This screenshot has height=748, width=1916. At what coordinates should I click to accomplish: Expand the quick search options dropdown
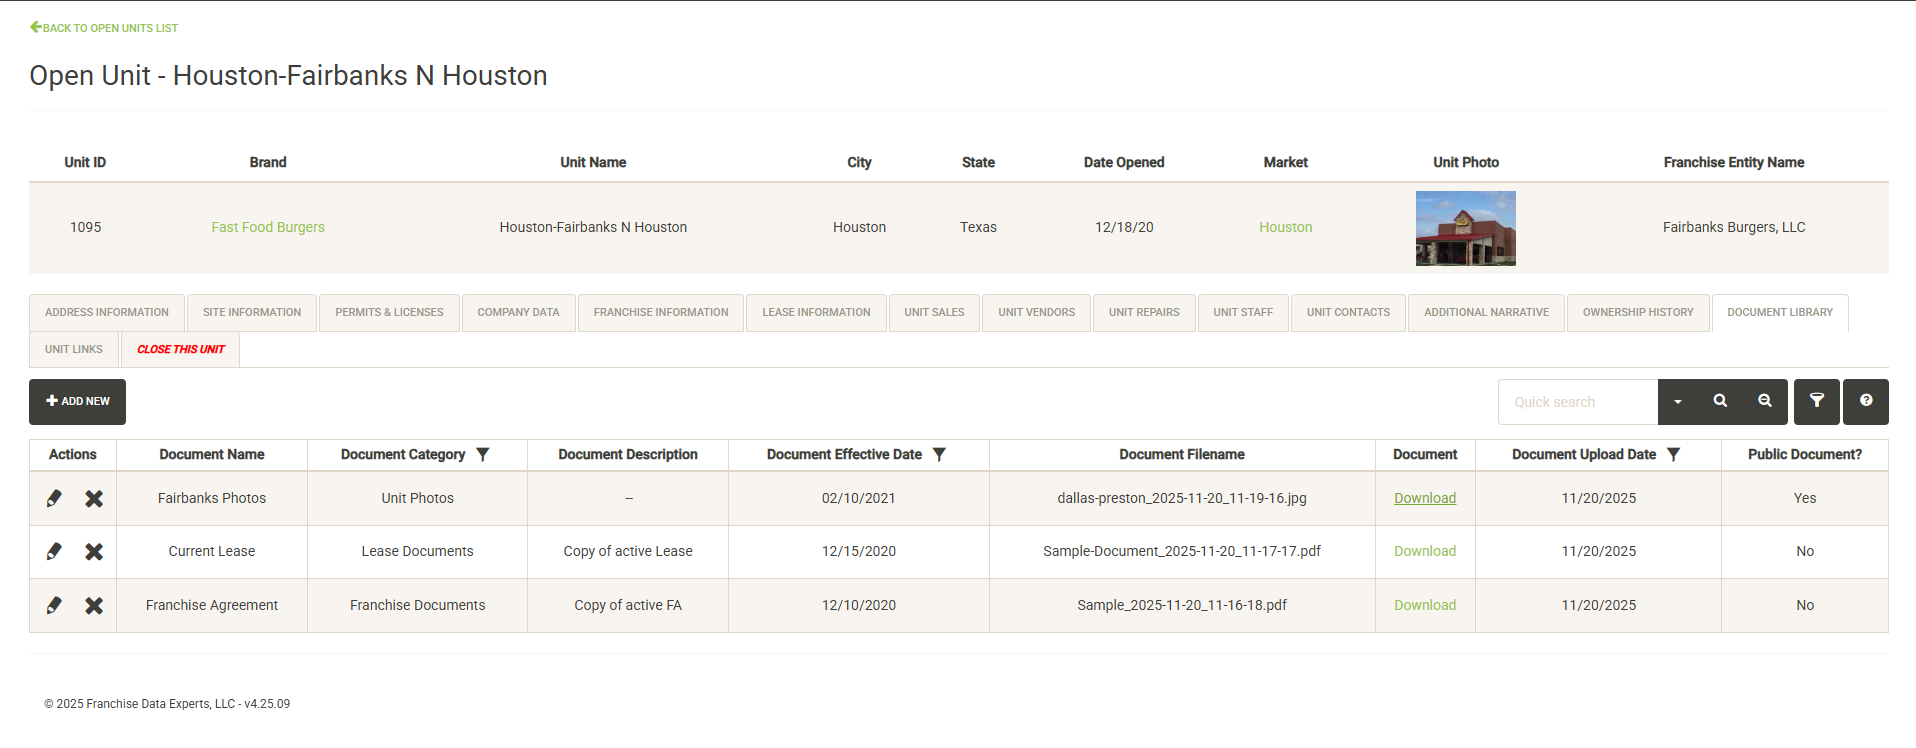(x=1678, y=402)
